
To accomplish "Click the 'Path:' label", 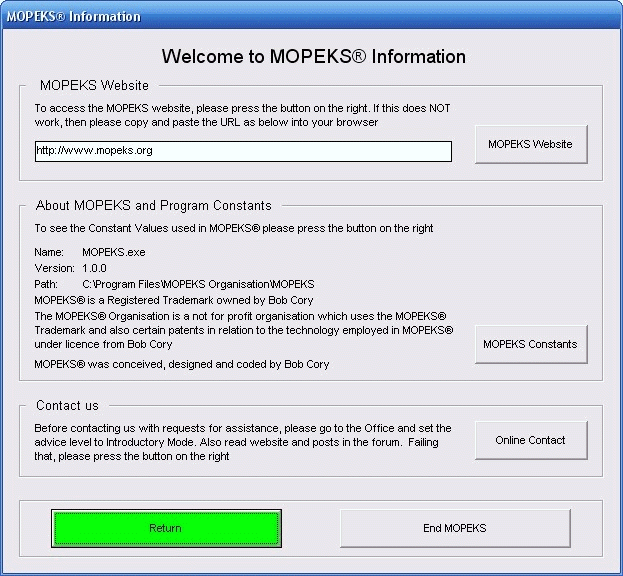I will 46,284.
